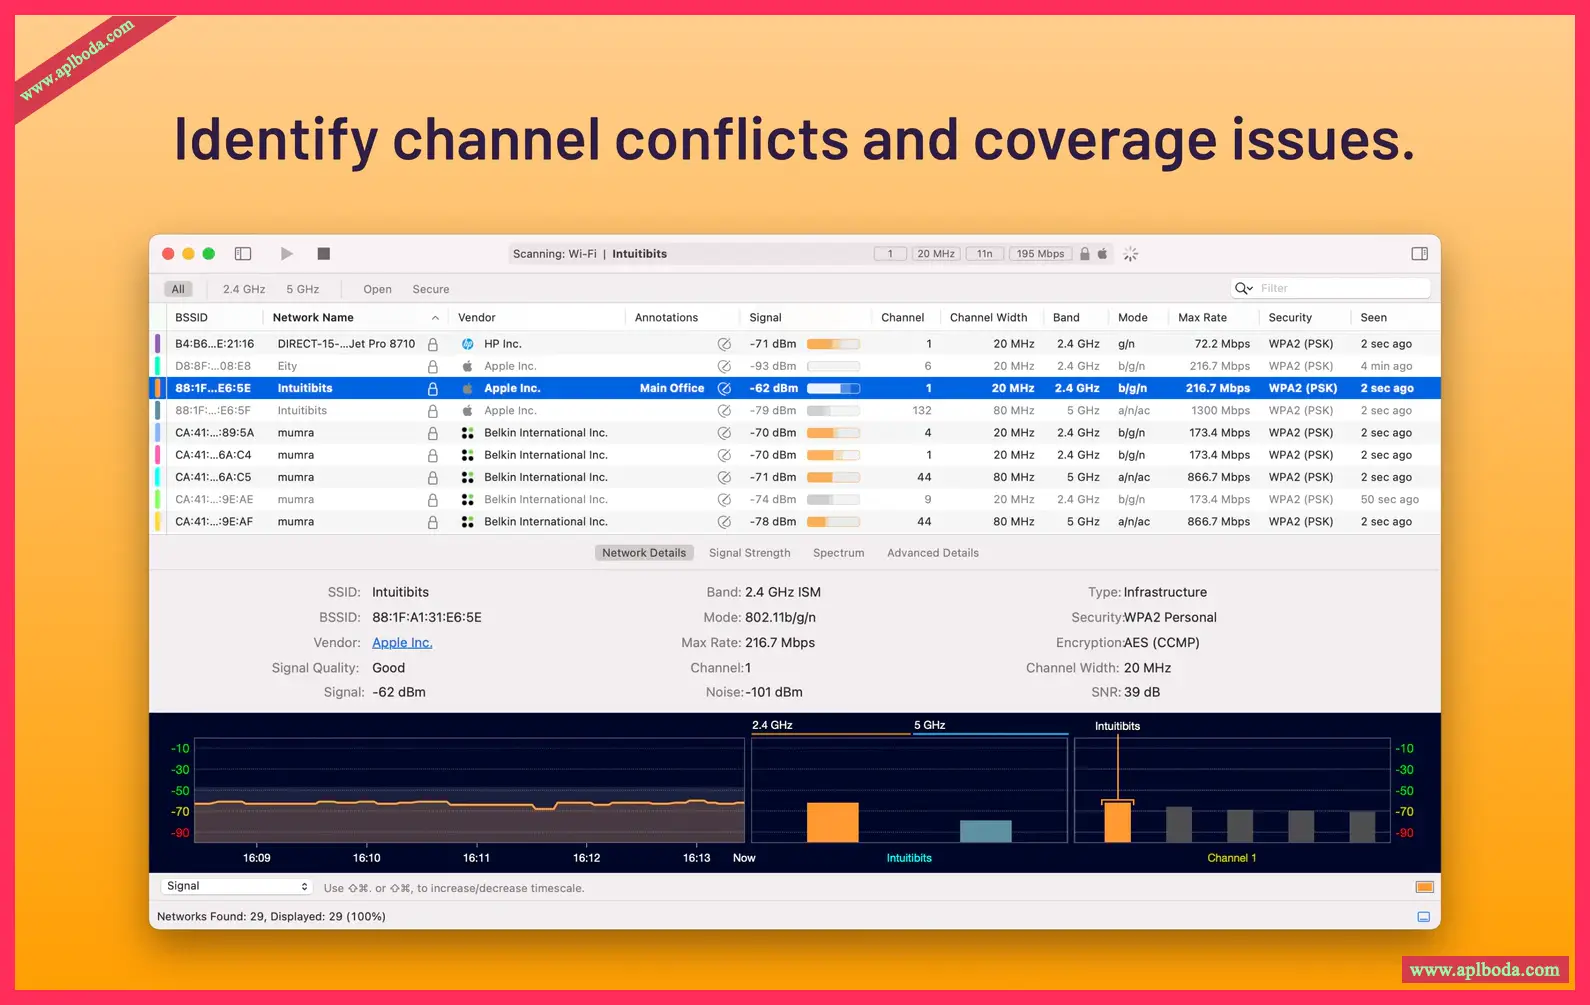Click the pink color swatch for CA:41:…:6A:C4

pyautogui.click(x=157, y=455)
